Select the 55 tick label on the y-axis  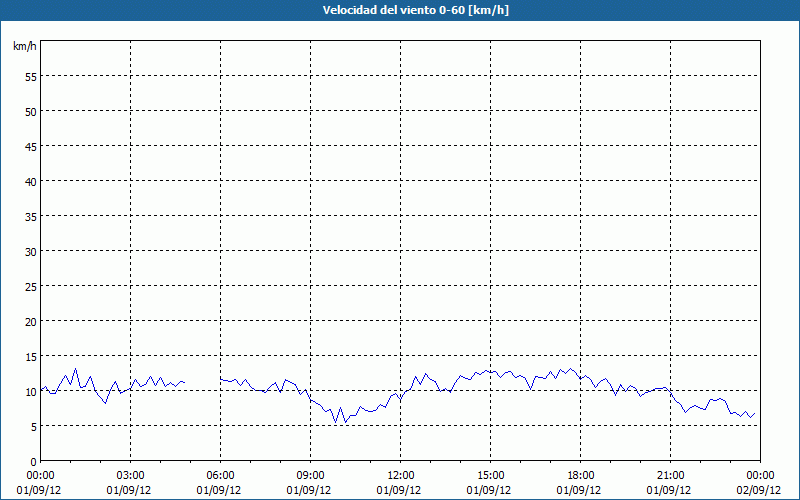(30, 76)
